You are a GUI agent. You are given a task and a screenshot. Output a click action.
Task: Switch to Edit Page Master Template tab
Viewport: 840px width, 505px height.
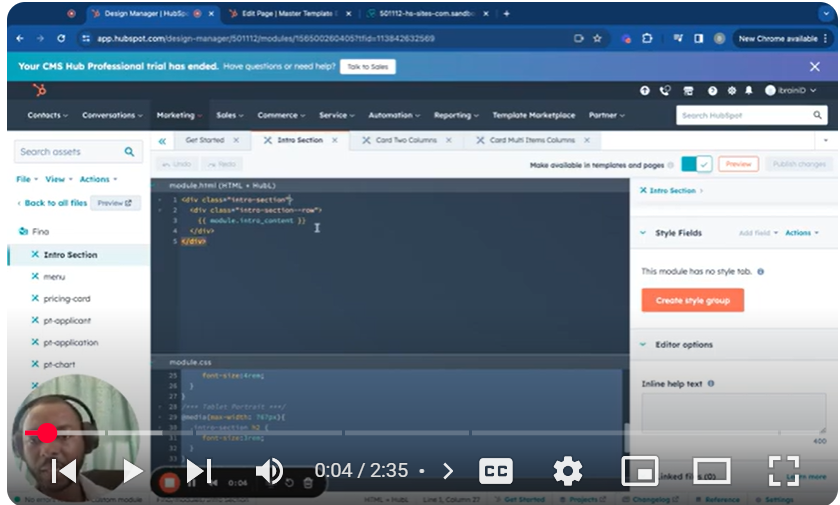point(290,14)
